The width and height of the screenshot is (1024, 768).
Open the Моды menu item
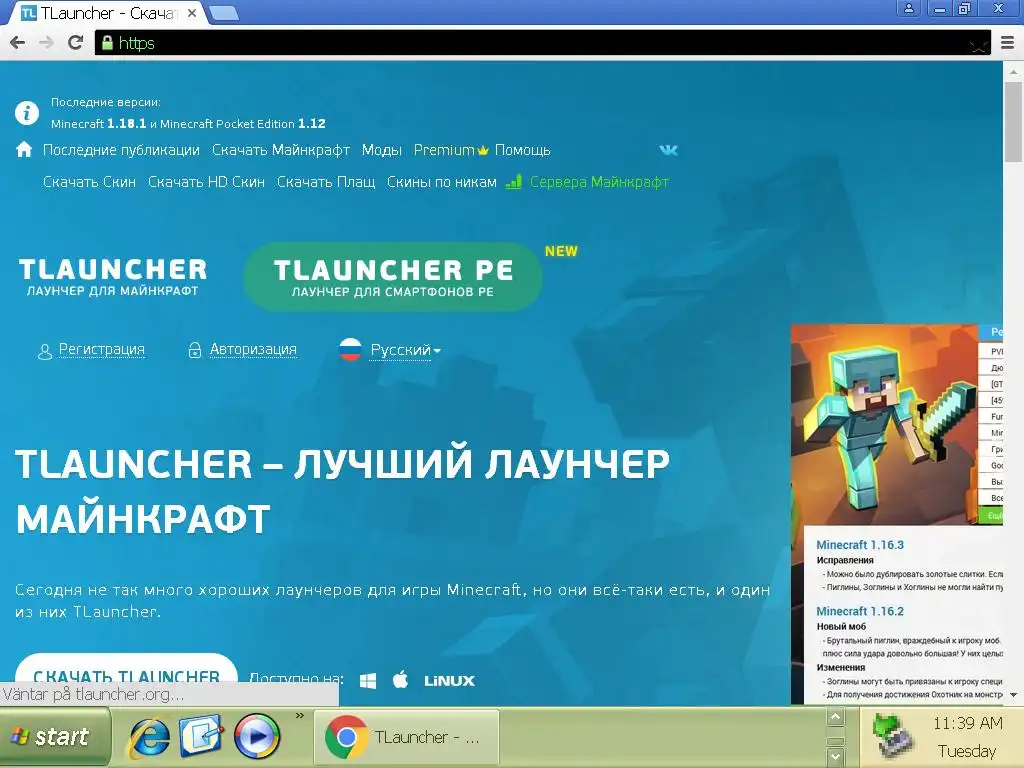pos(381,150)
